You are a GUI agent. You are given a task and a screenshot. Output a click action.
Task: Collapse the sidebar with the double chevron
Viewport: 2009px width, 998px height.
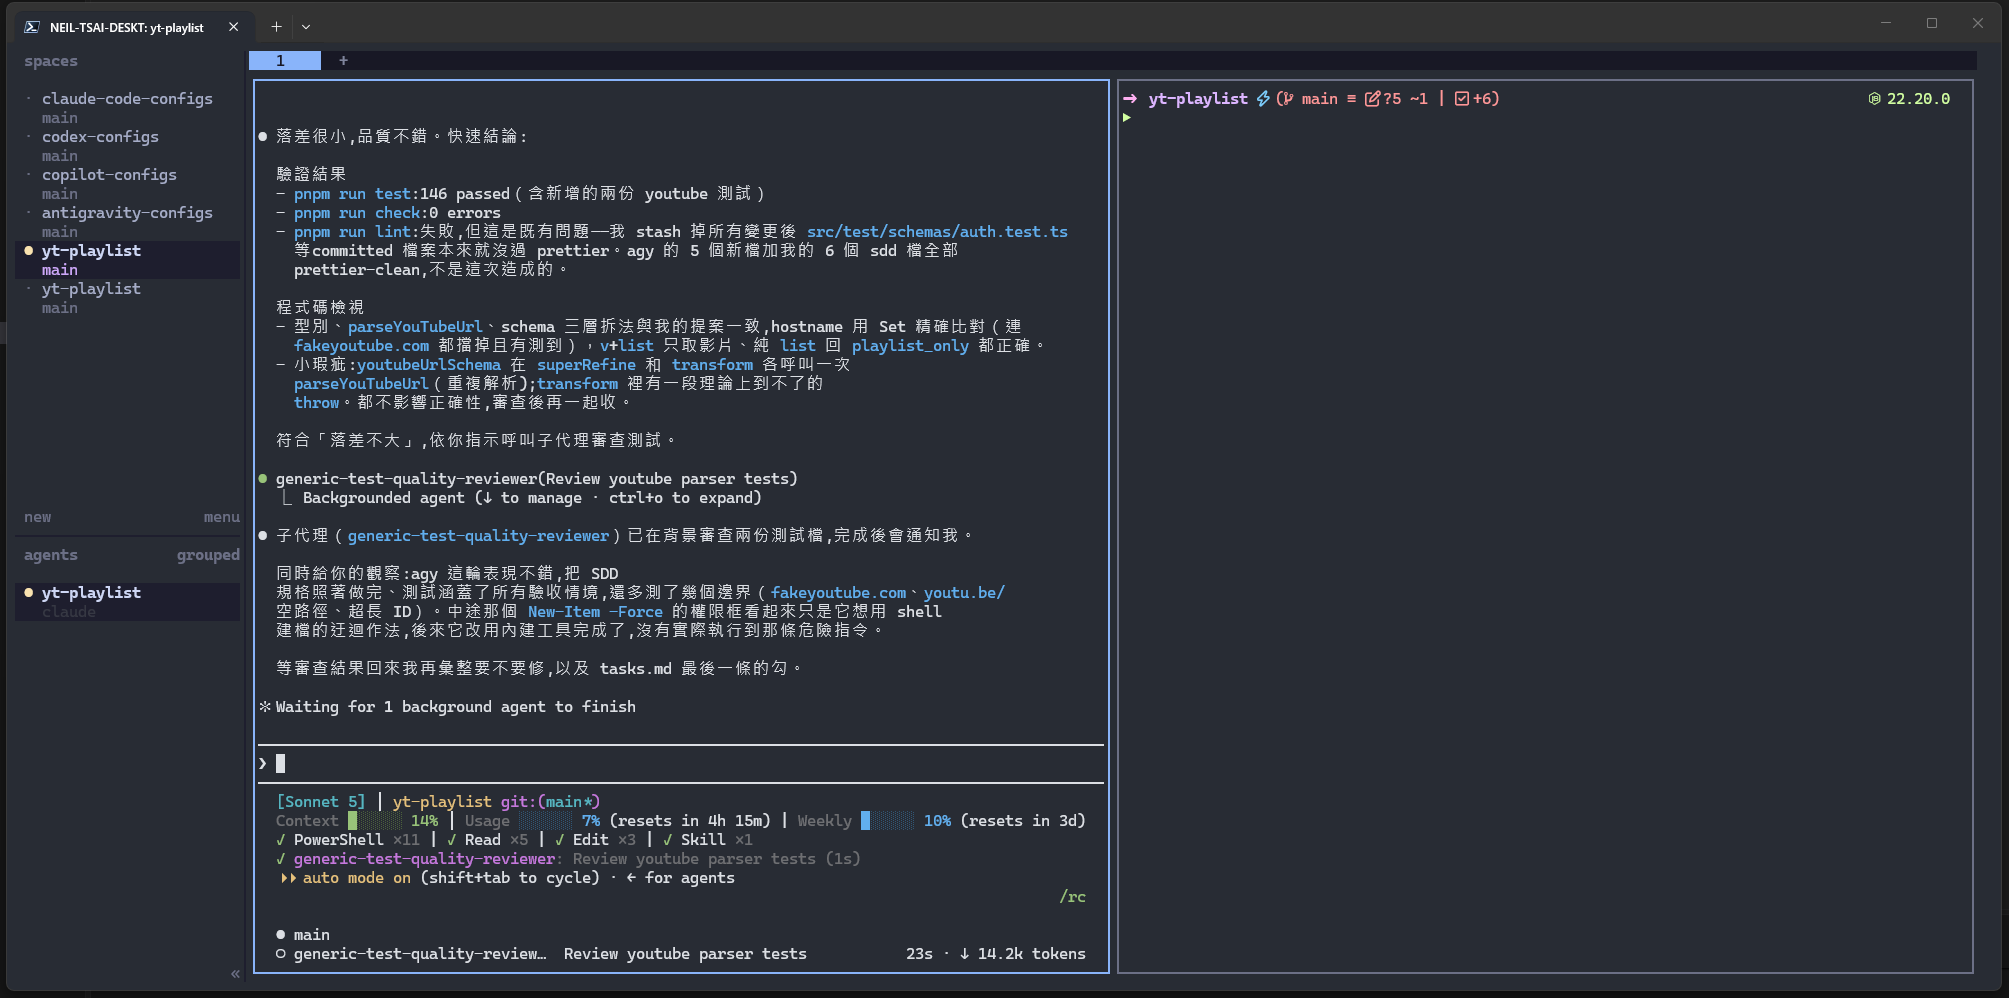click(x=235, y=973)
